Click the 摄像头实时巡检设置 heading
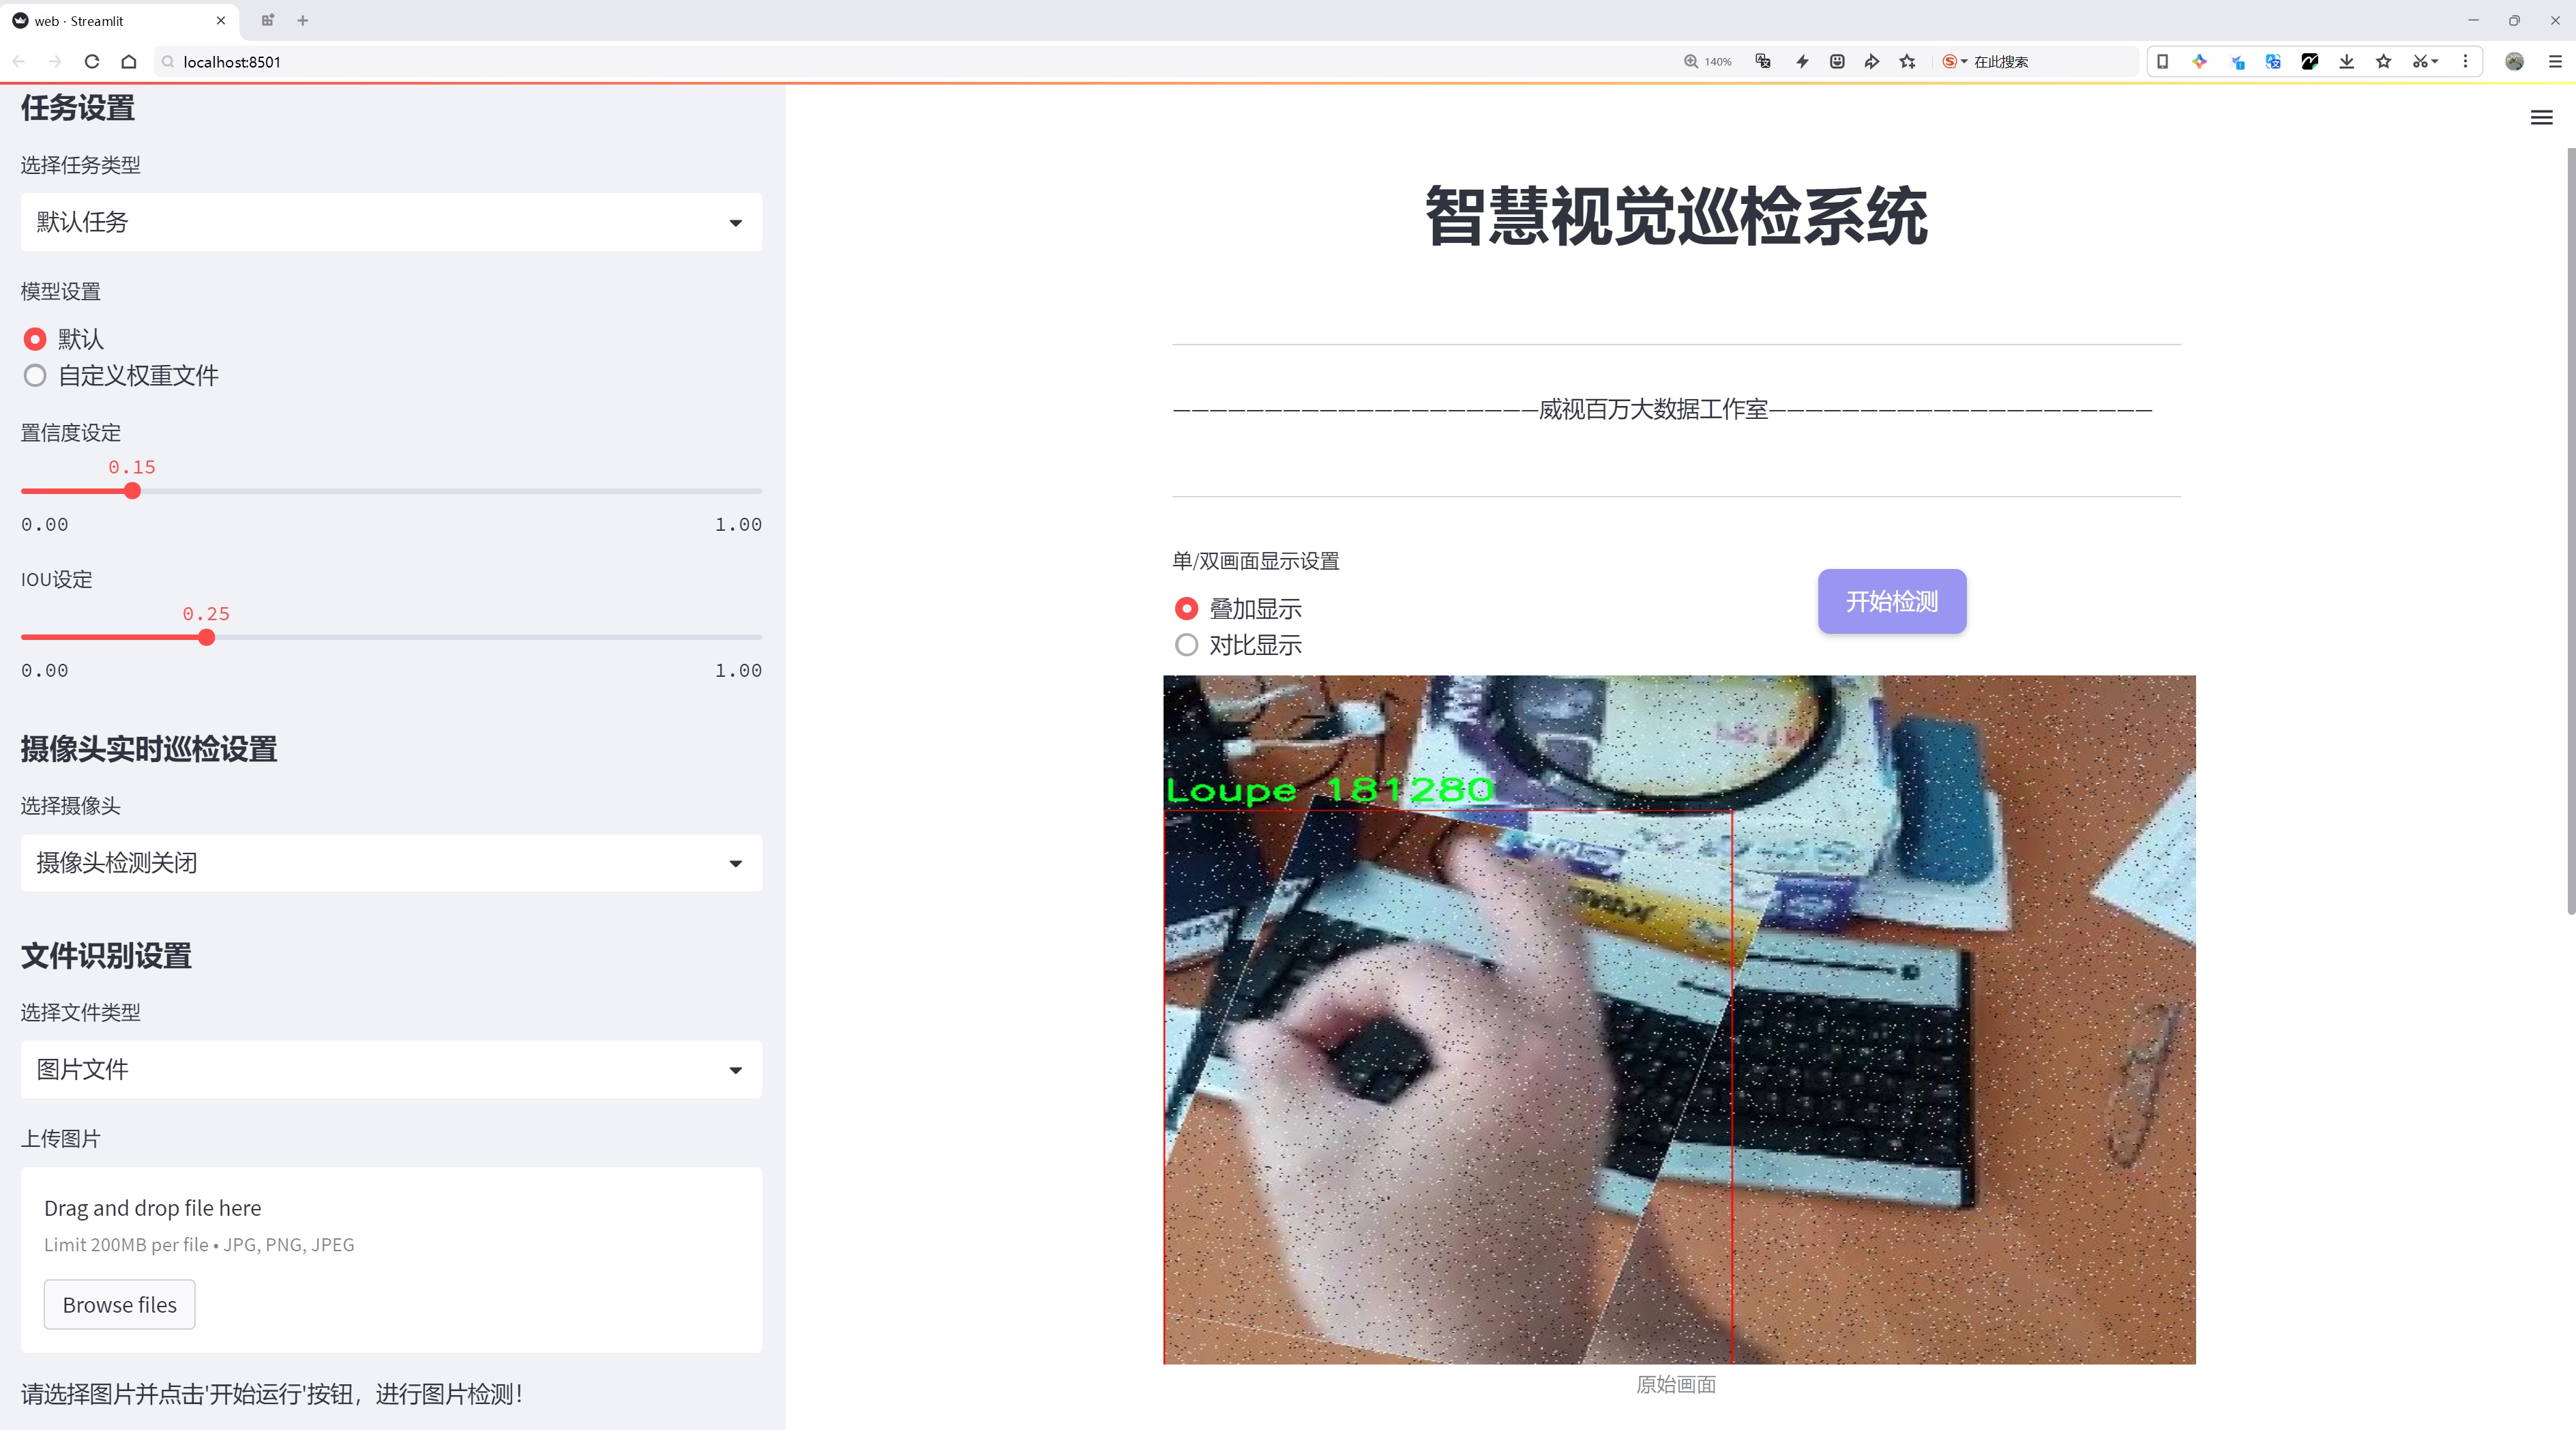The image size is (2576, 1430). point(149,749)
